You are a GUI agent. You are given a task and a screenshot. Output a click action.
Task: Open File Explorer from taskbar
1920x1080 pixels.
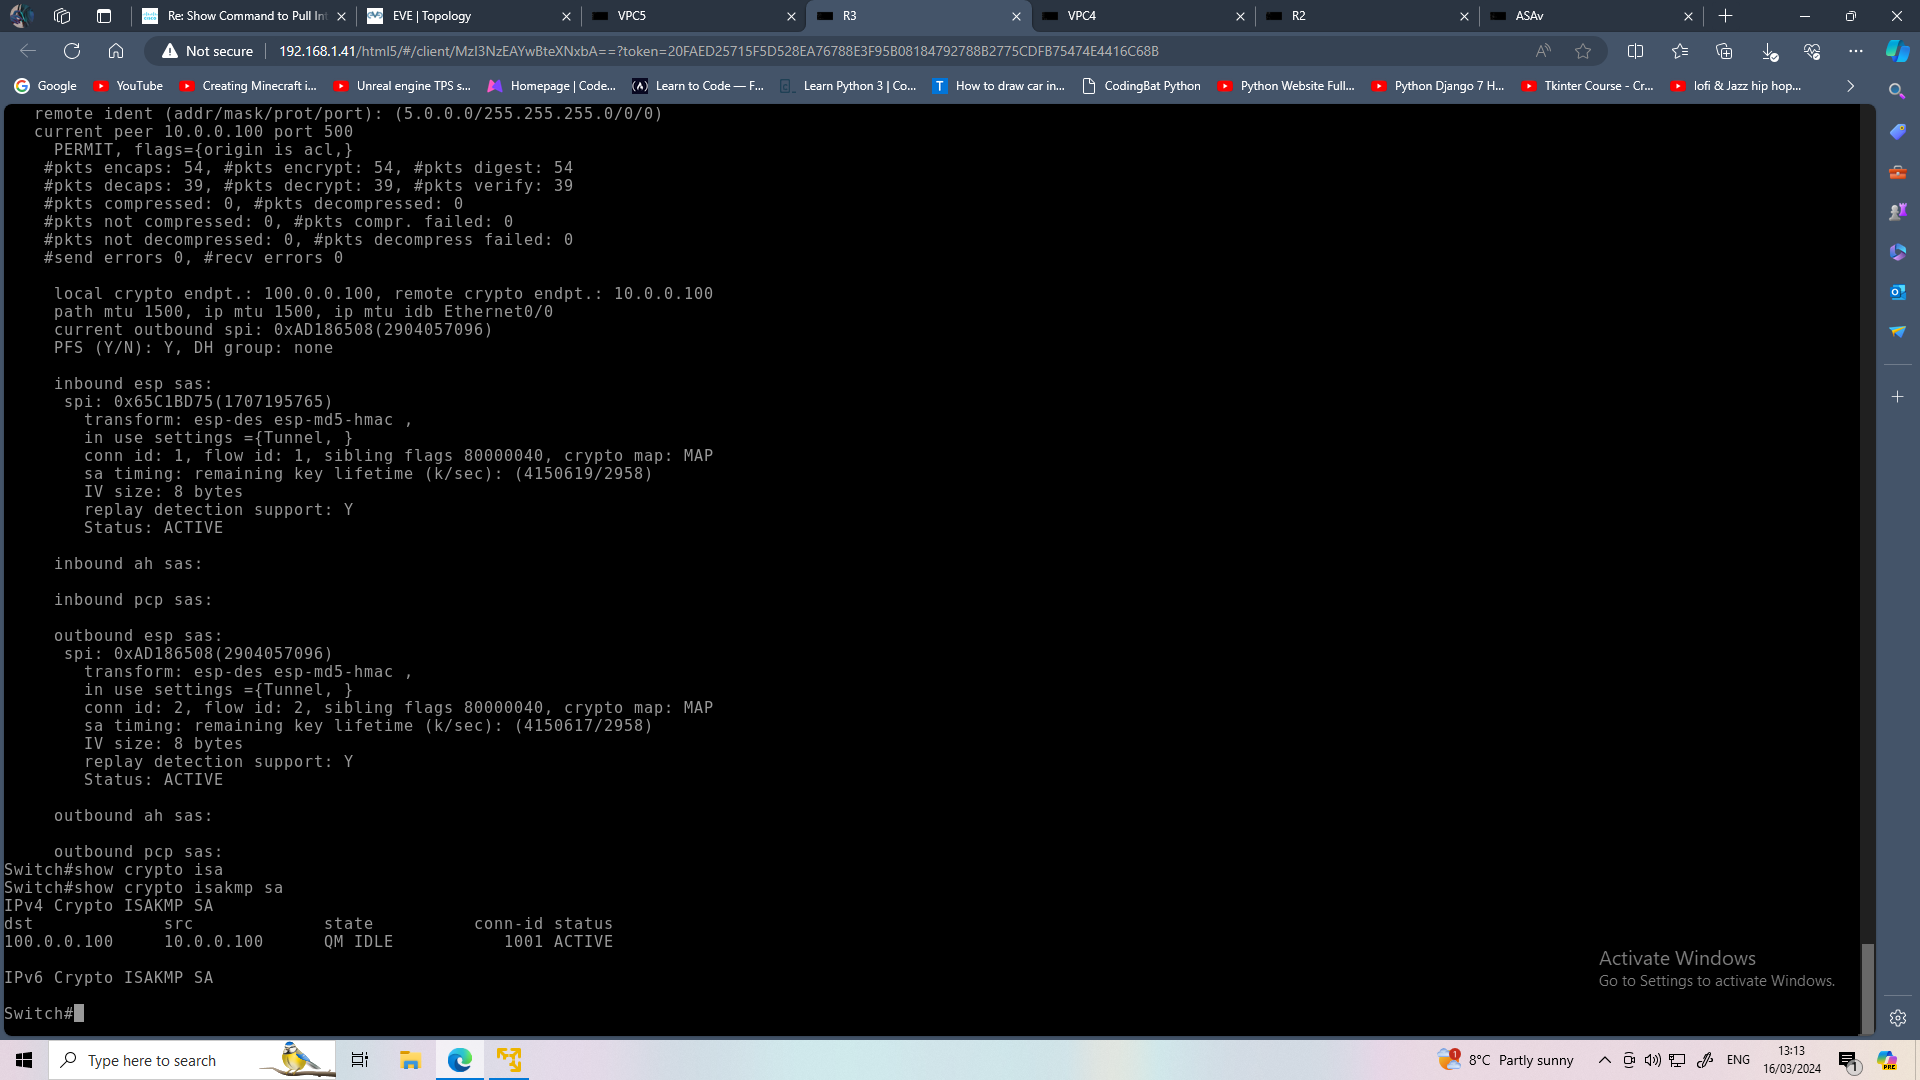[x=410, y=1060]
